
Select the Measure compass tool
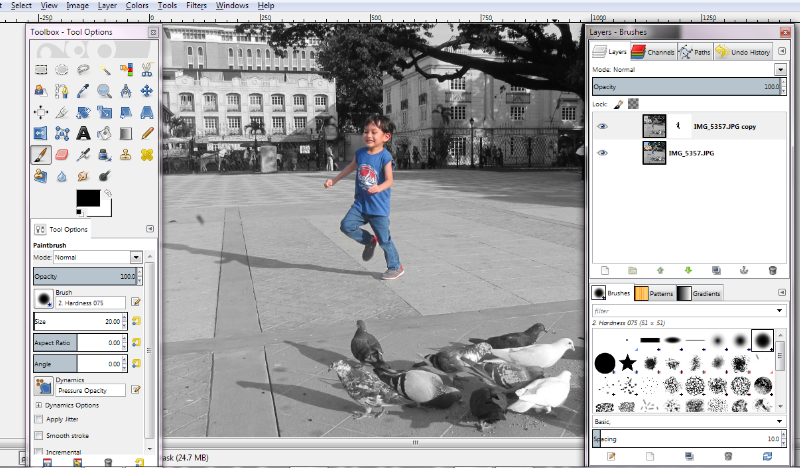click(126, 91)
